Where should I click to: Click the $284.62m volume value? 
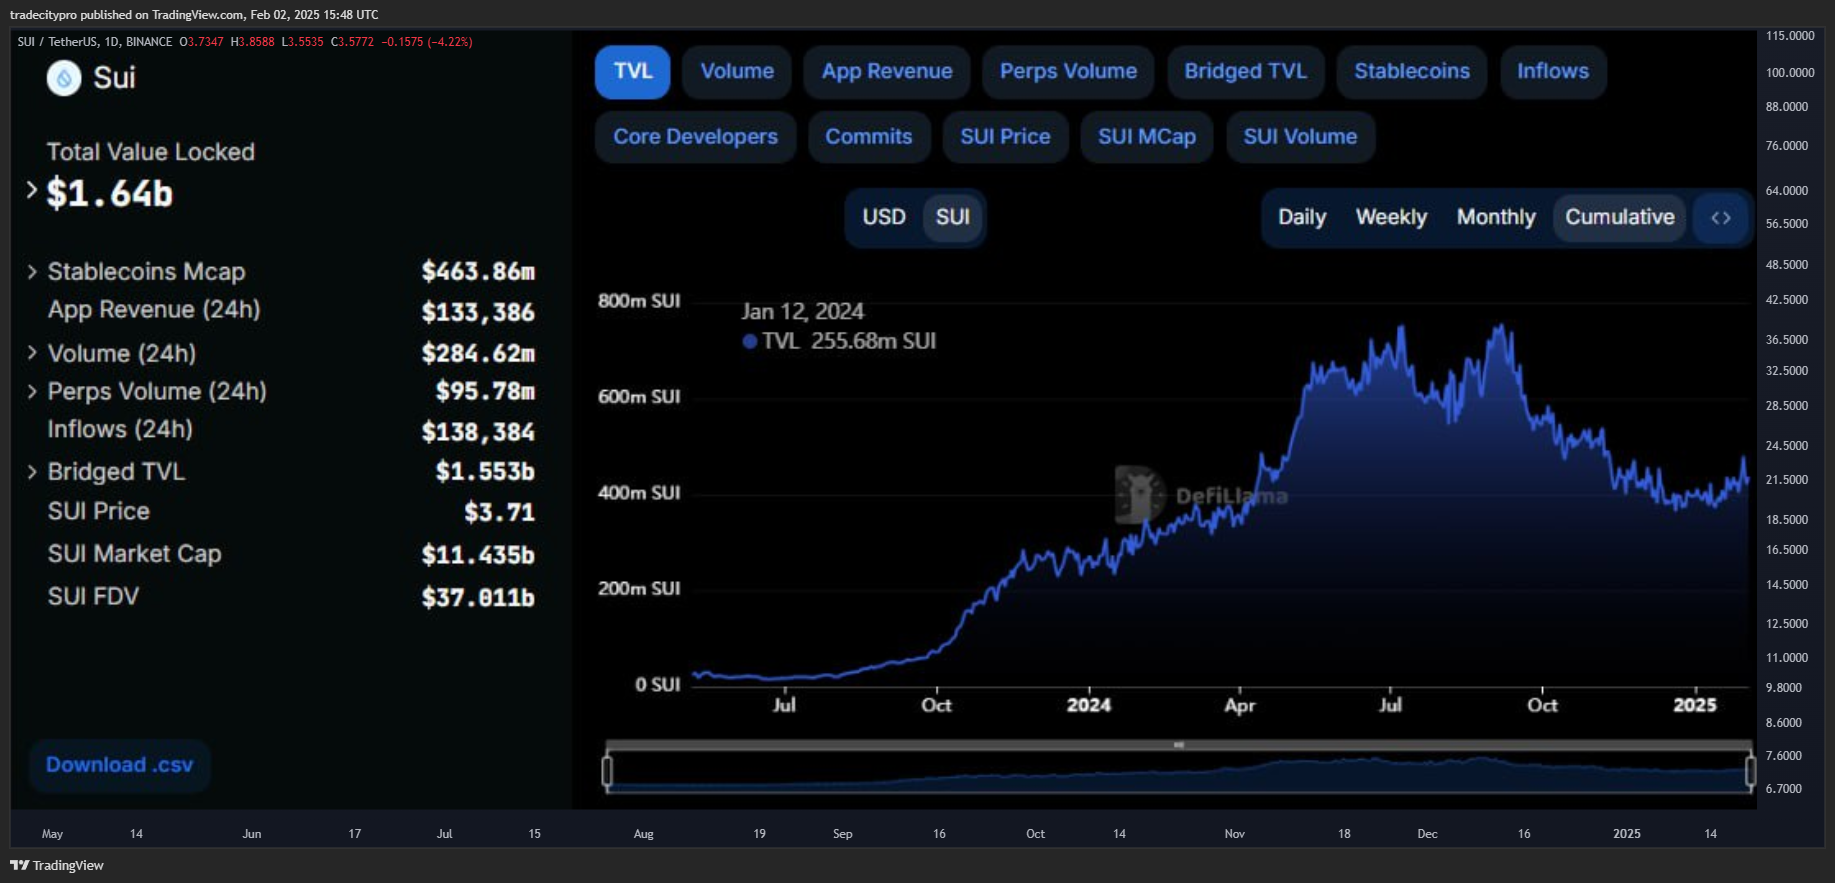tap(478, 353)
